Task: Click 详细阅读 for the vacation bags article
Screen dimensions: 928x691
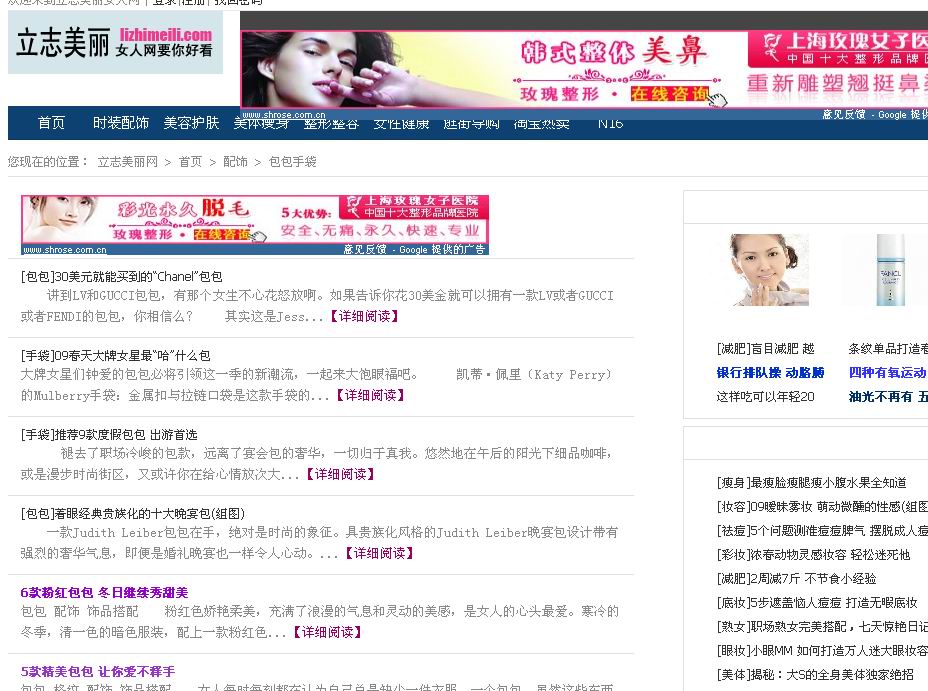Action: pos(340,474)
